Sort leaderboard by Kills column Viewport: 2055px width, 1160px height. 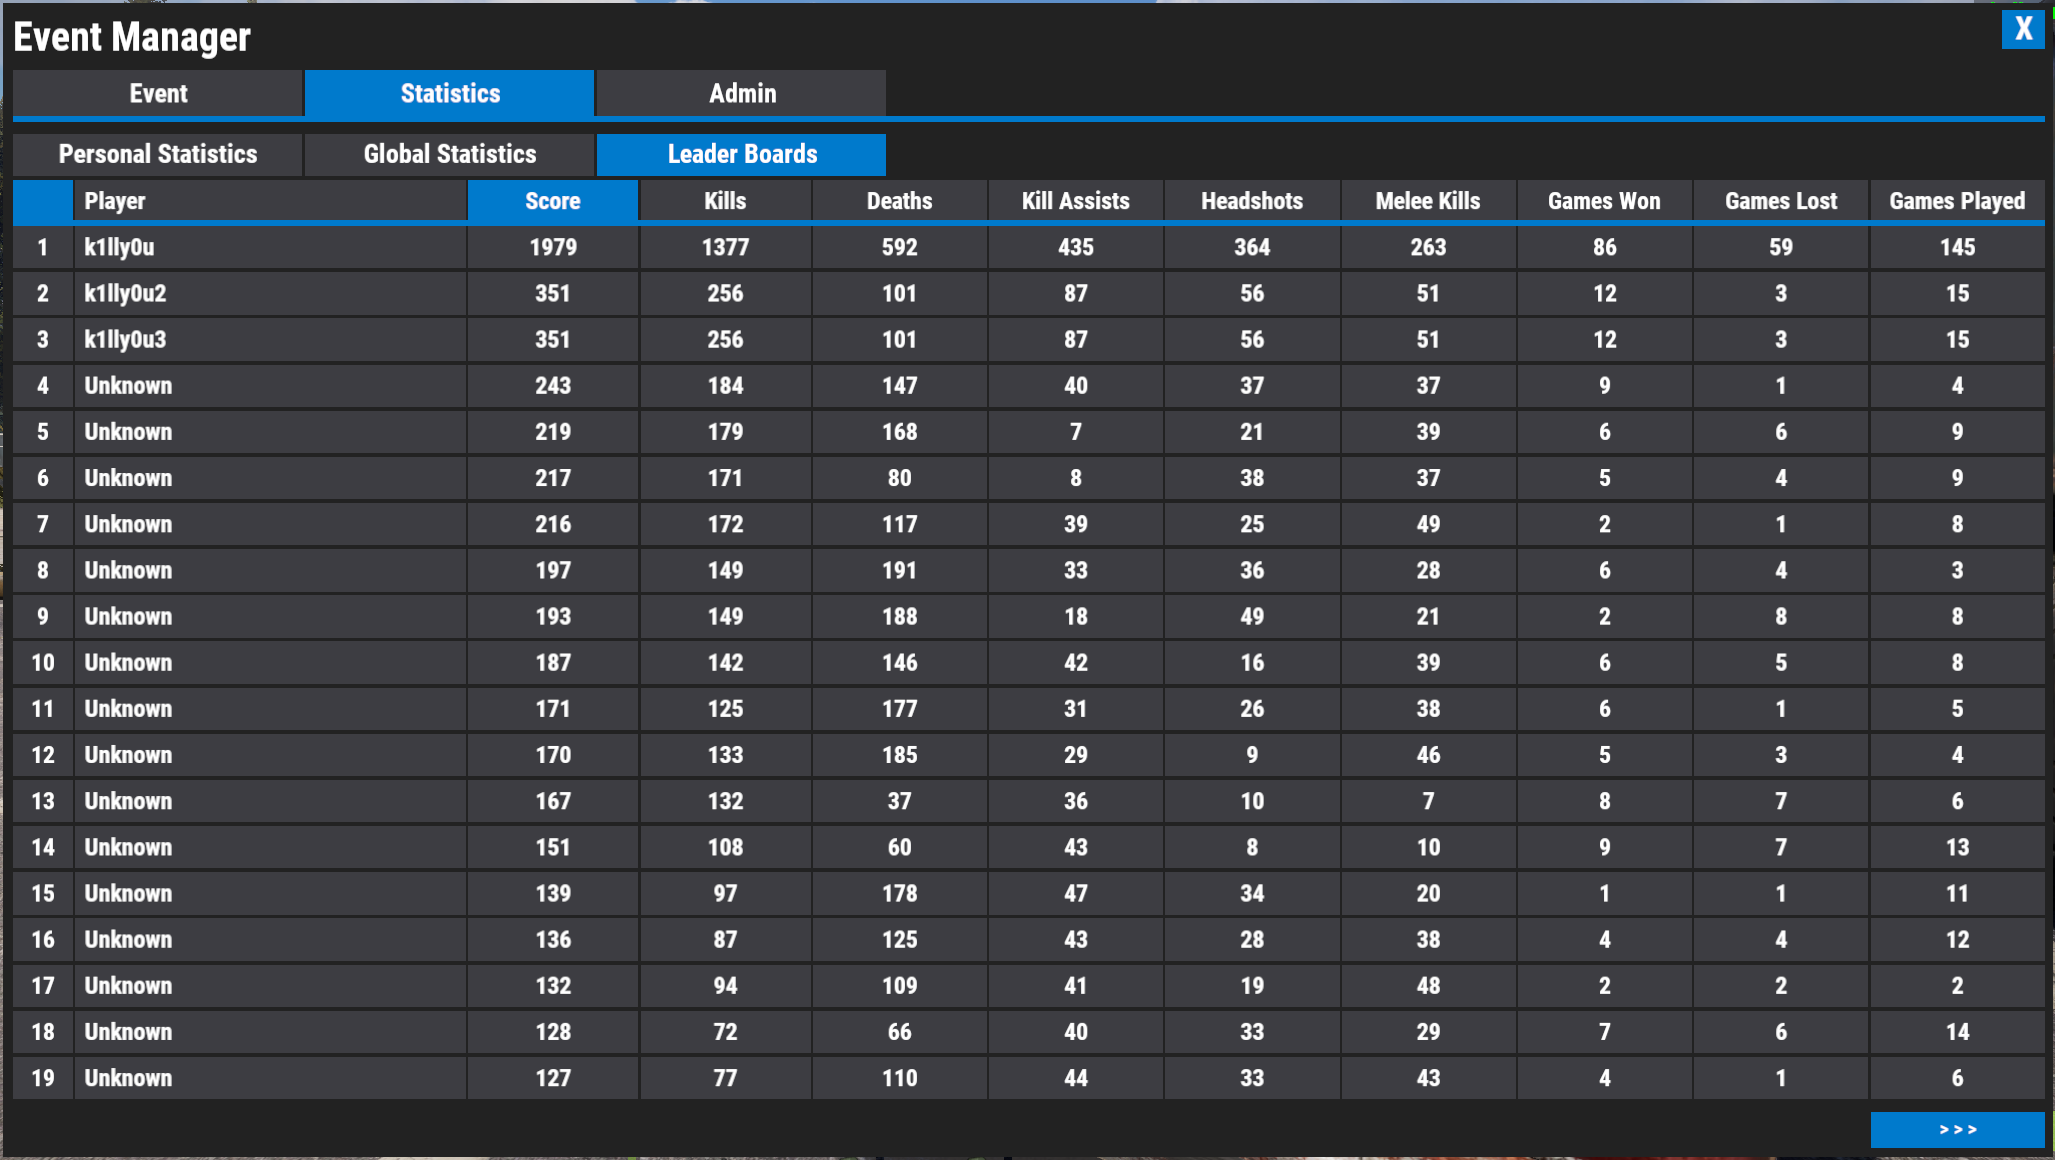[x=725, y=201]
